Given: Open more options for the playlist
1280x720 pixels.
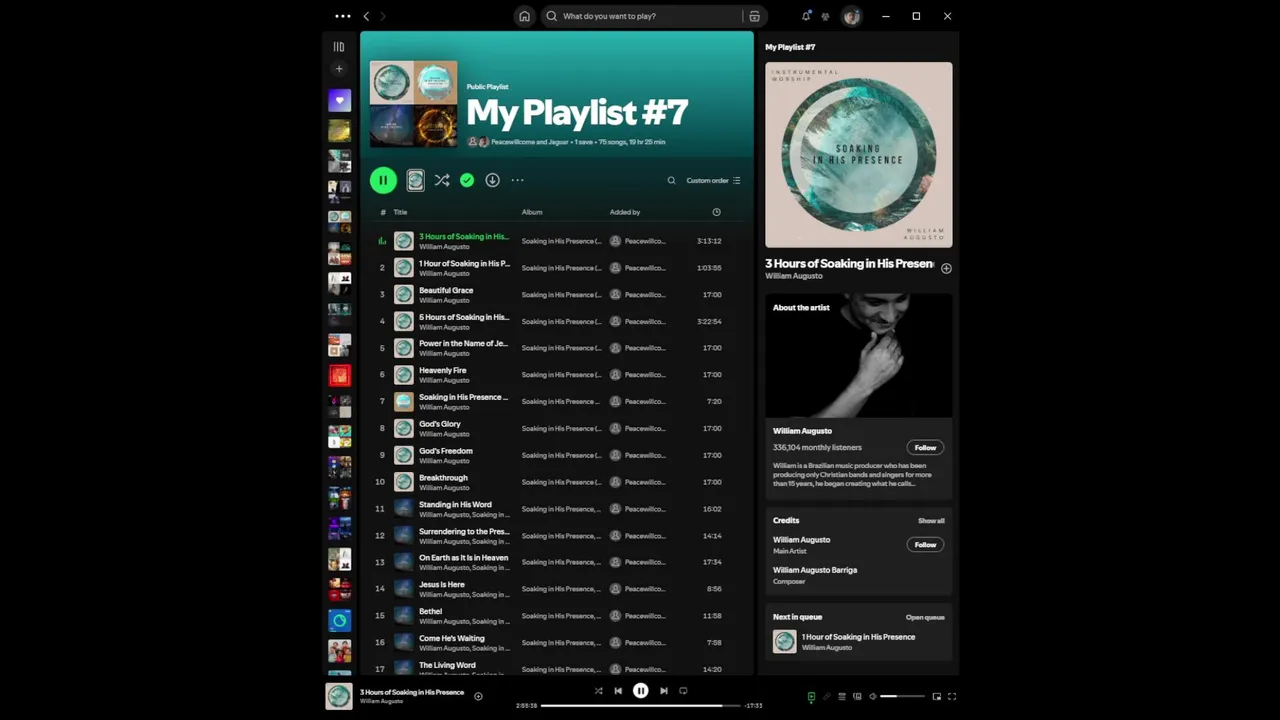Looking at the screenshot, I should coord(517,180).
